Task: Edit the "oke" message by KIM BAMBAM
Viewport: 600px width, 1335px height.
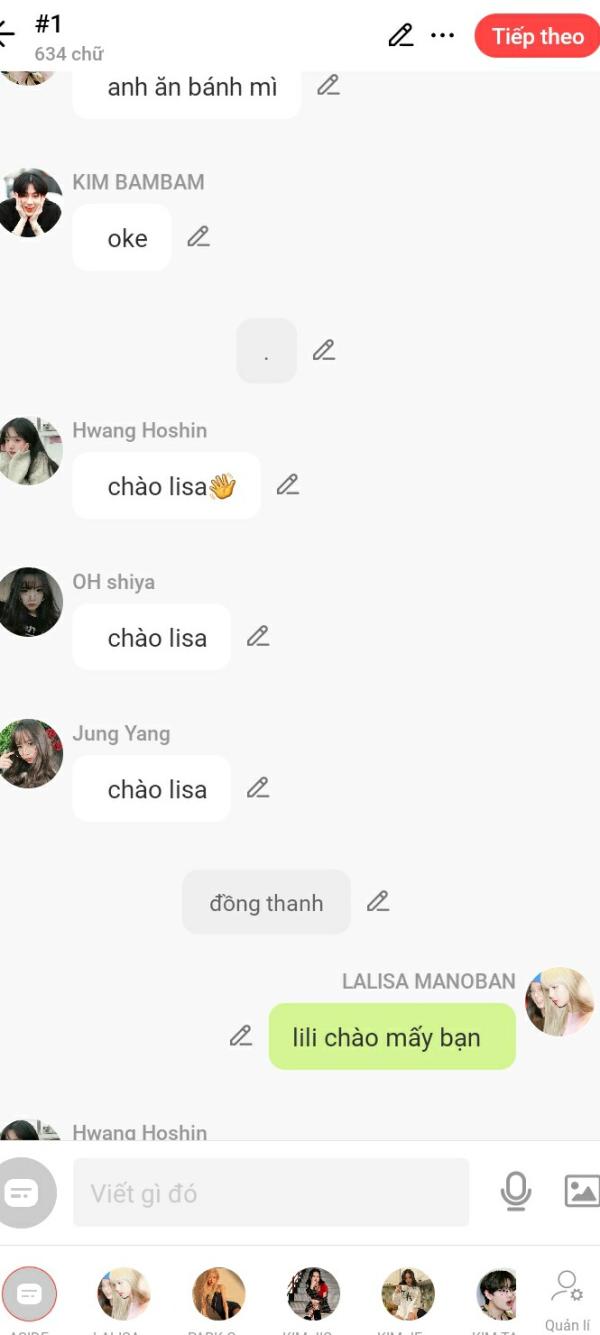Action: click(199, 237)
